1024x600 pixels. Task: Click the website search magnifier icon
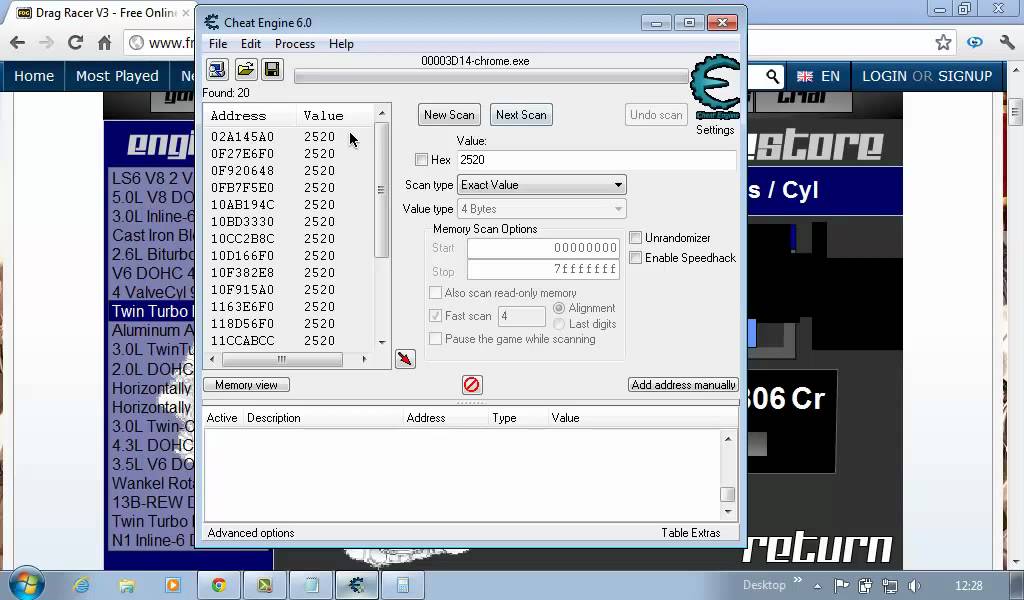point(773,76)
